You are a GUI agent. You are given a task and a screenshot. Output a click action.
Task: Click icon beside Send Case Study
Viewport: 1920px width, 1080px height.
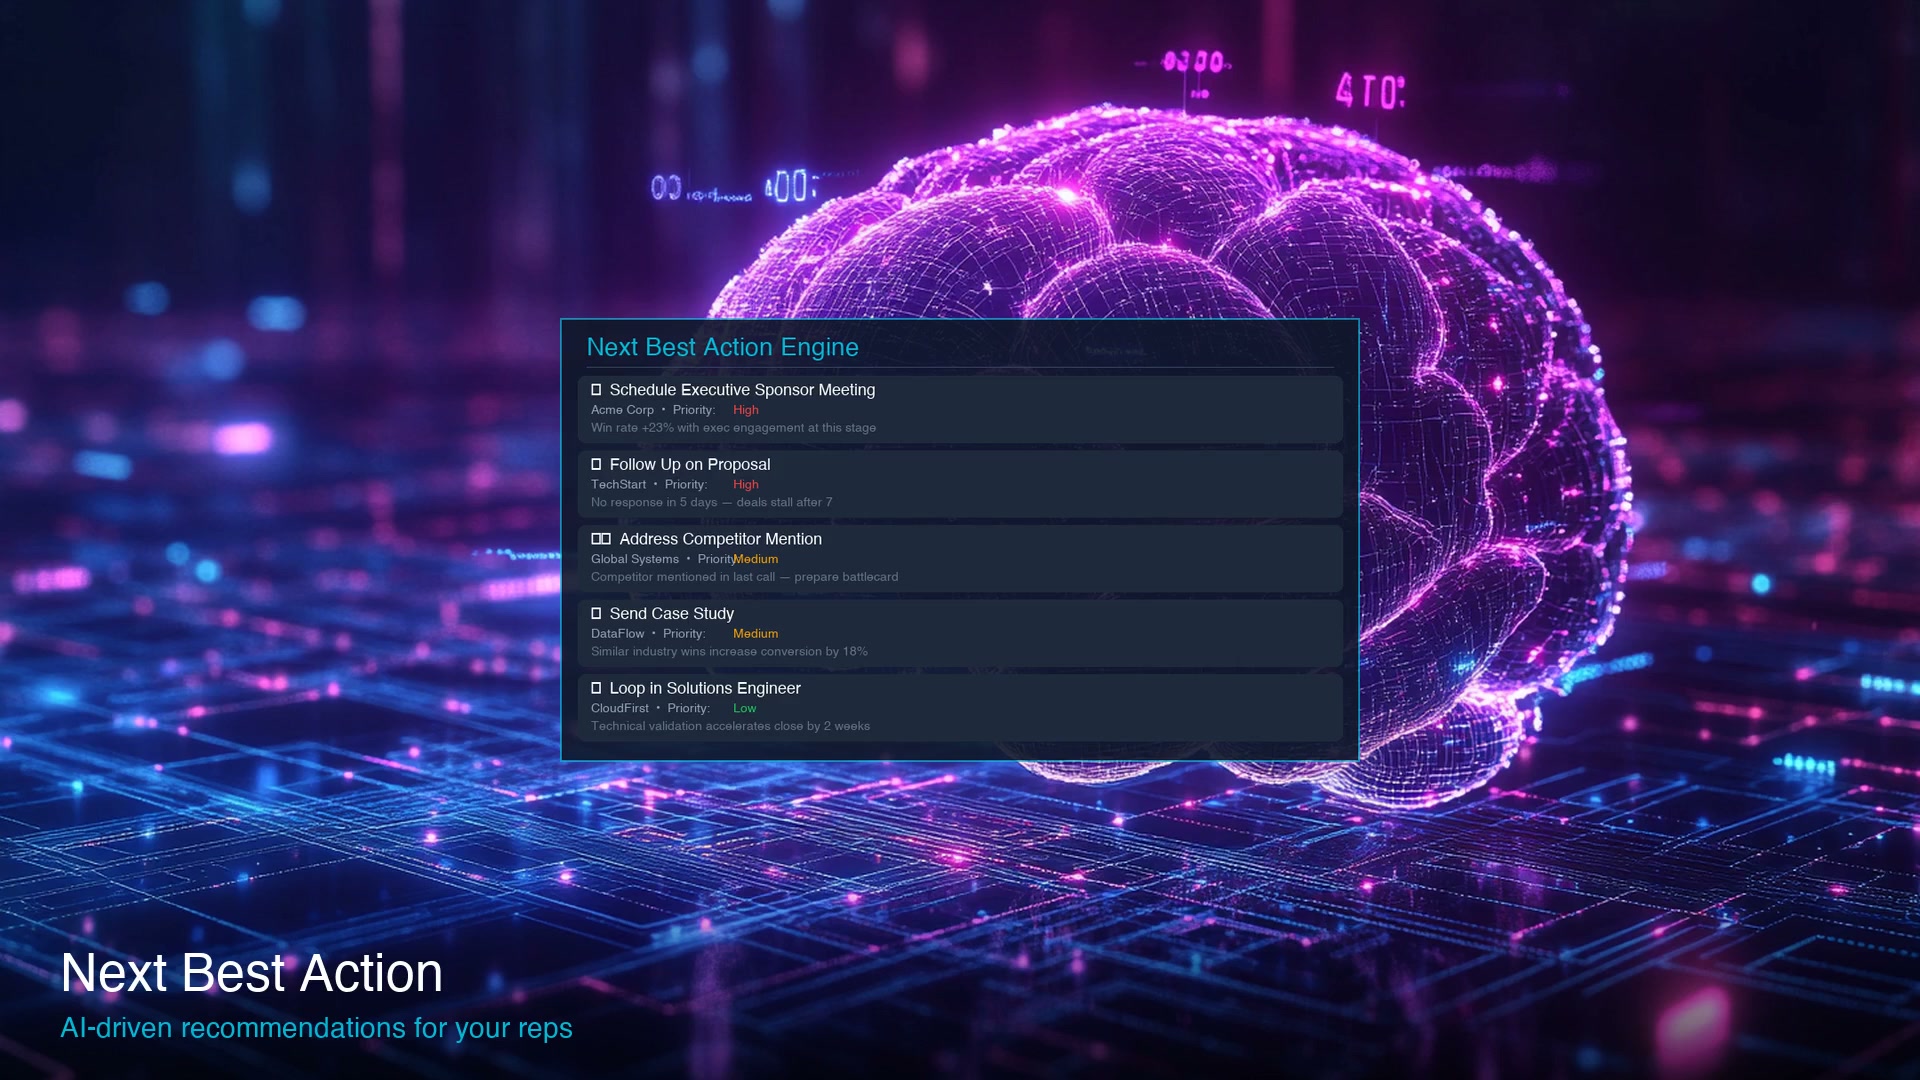tap(596, 613)
